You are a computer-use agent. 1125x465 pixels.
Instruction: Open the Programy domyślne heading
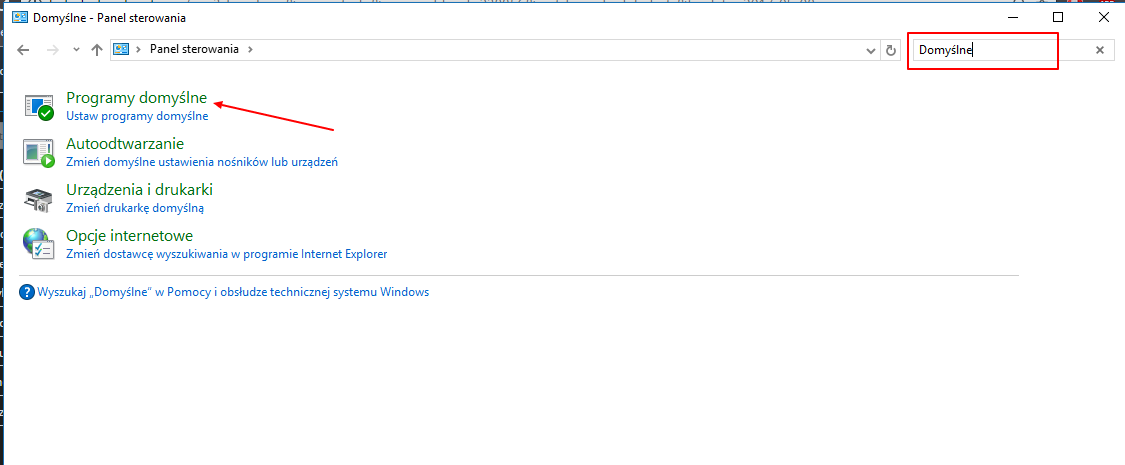coord(136,98)
